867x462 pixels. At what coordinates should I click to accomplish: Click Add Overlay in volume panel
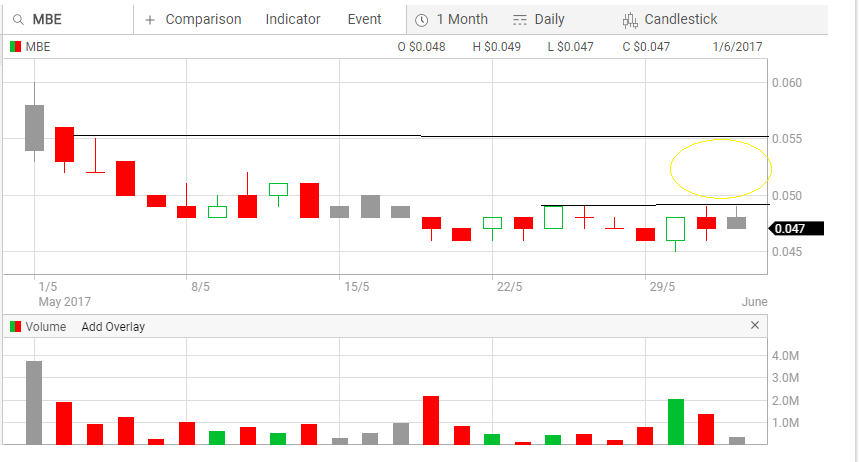(113, 327)
